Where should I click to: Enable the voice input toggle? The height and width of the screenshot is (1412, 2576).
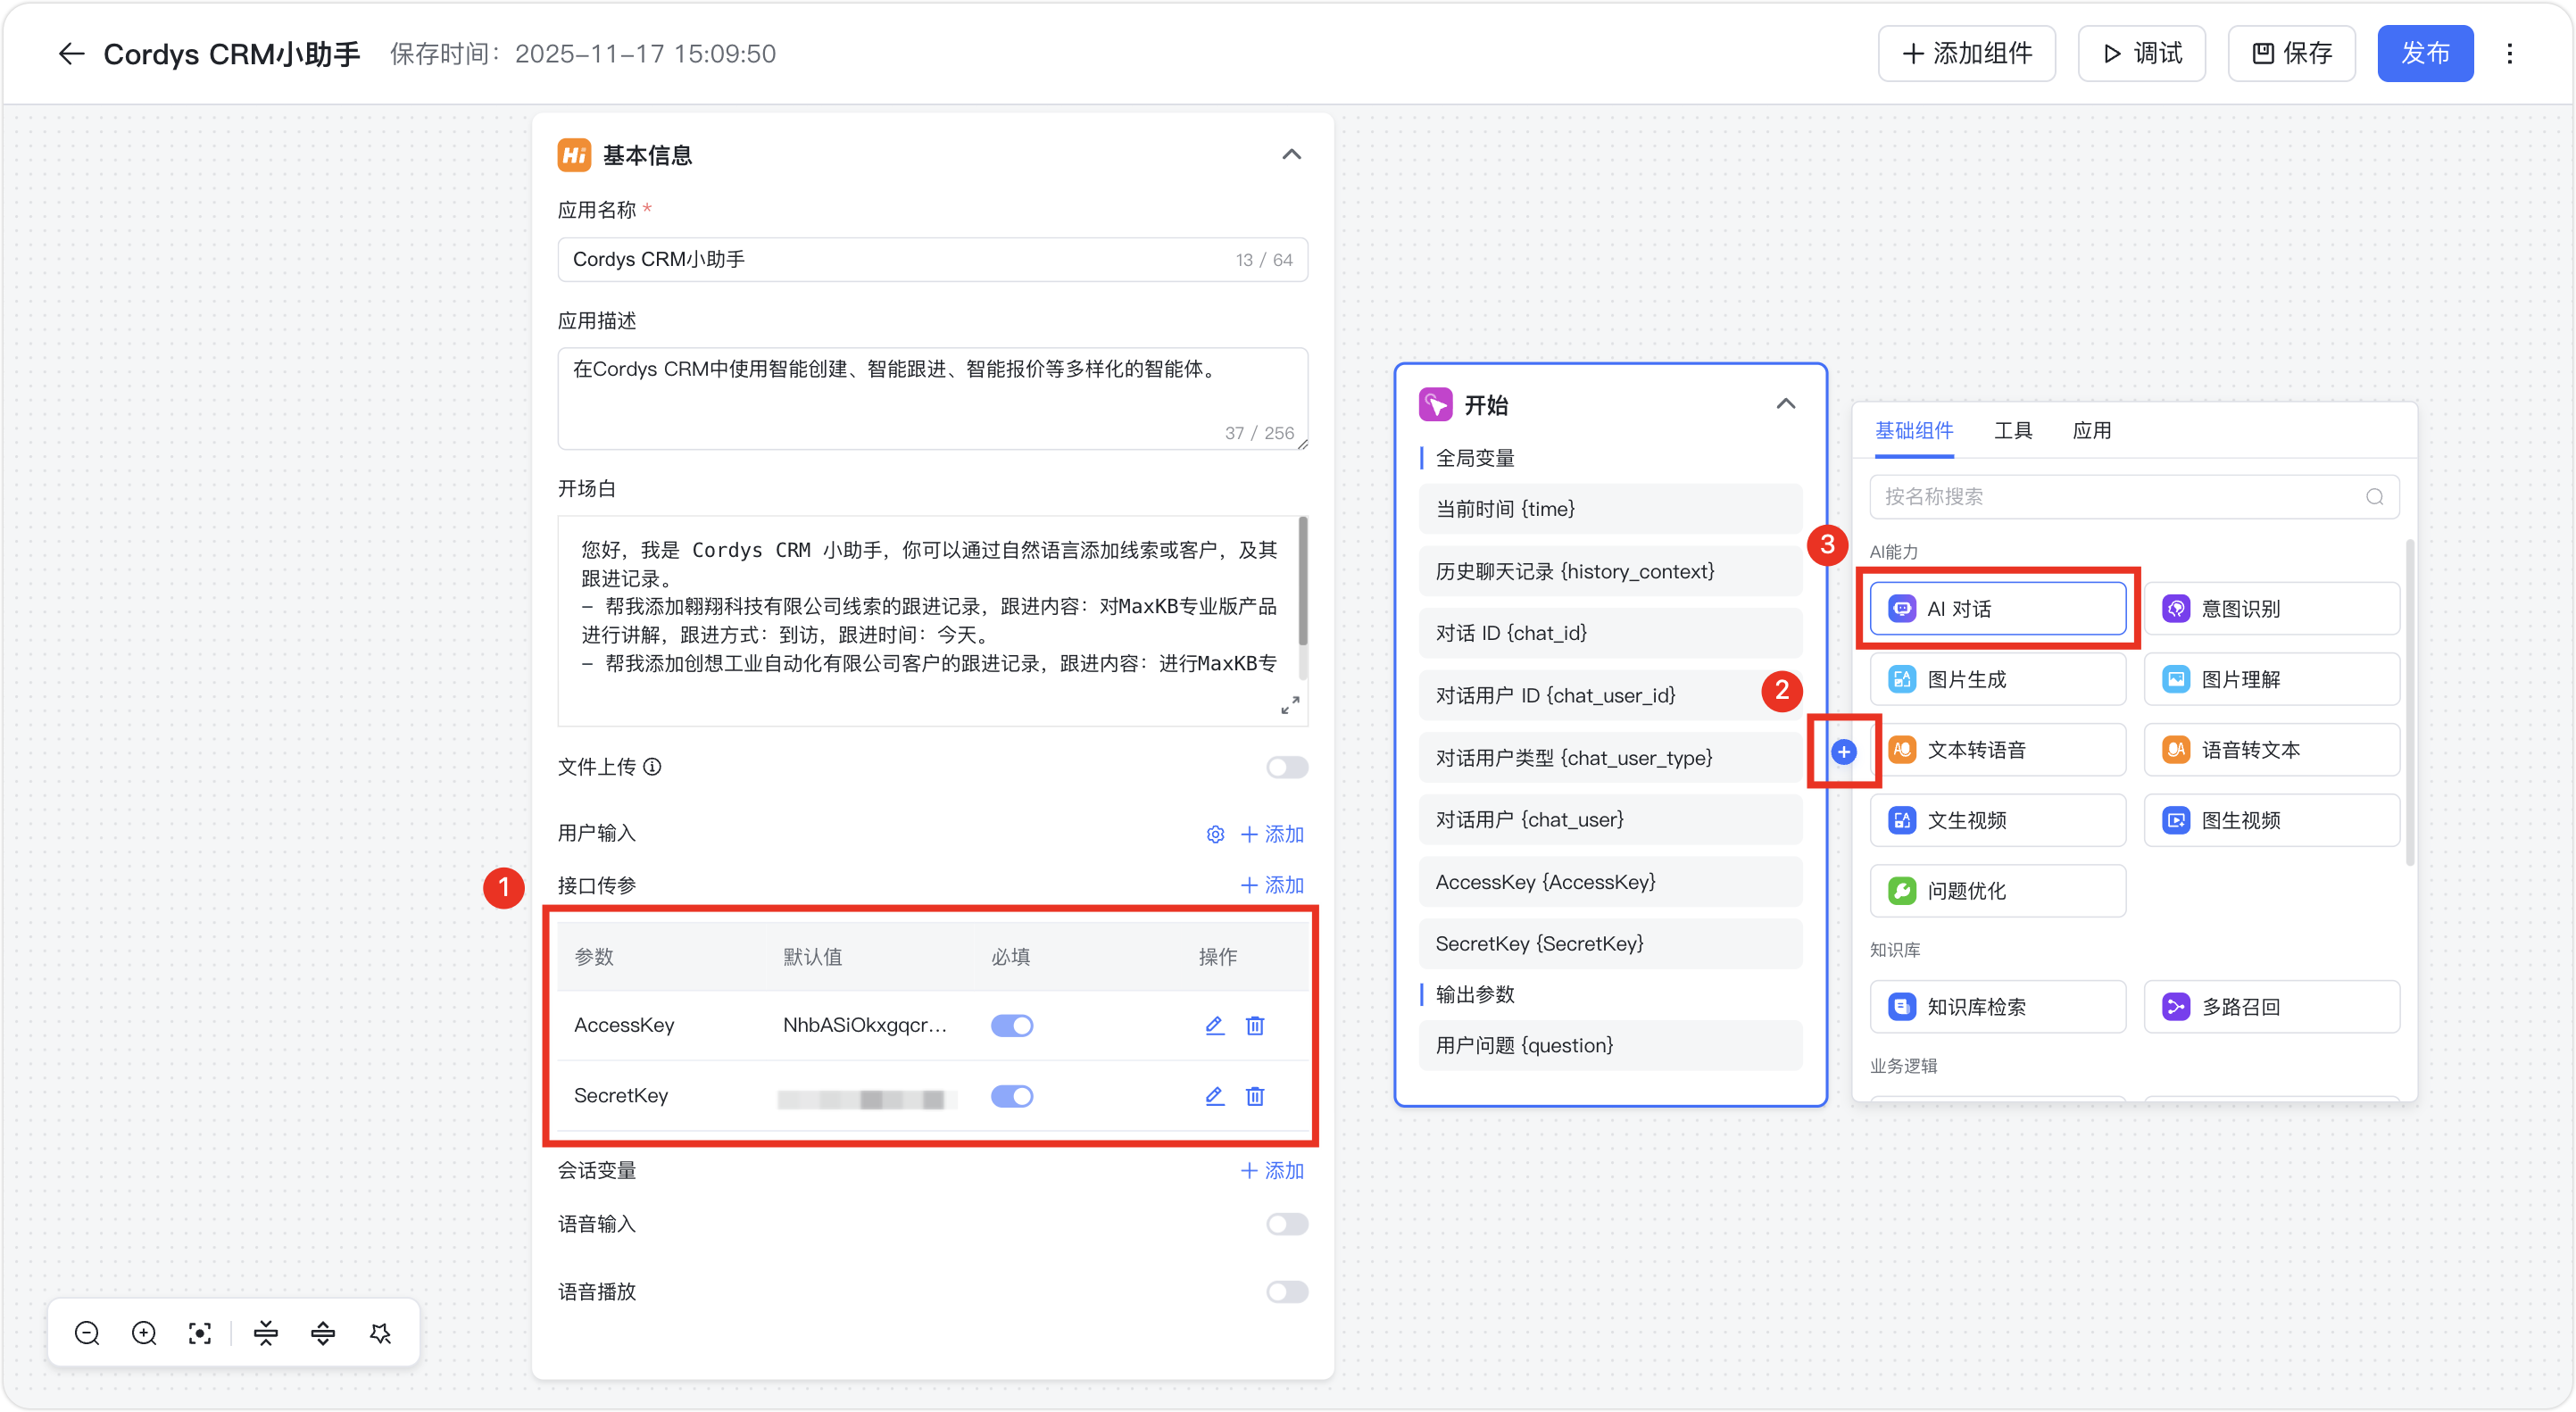pyautogui.click(x=1287, y=1224)
